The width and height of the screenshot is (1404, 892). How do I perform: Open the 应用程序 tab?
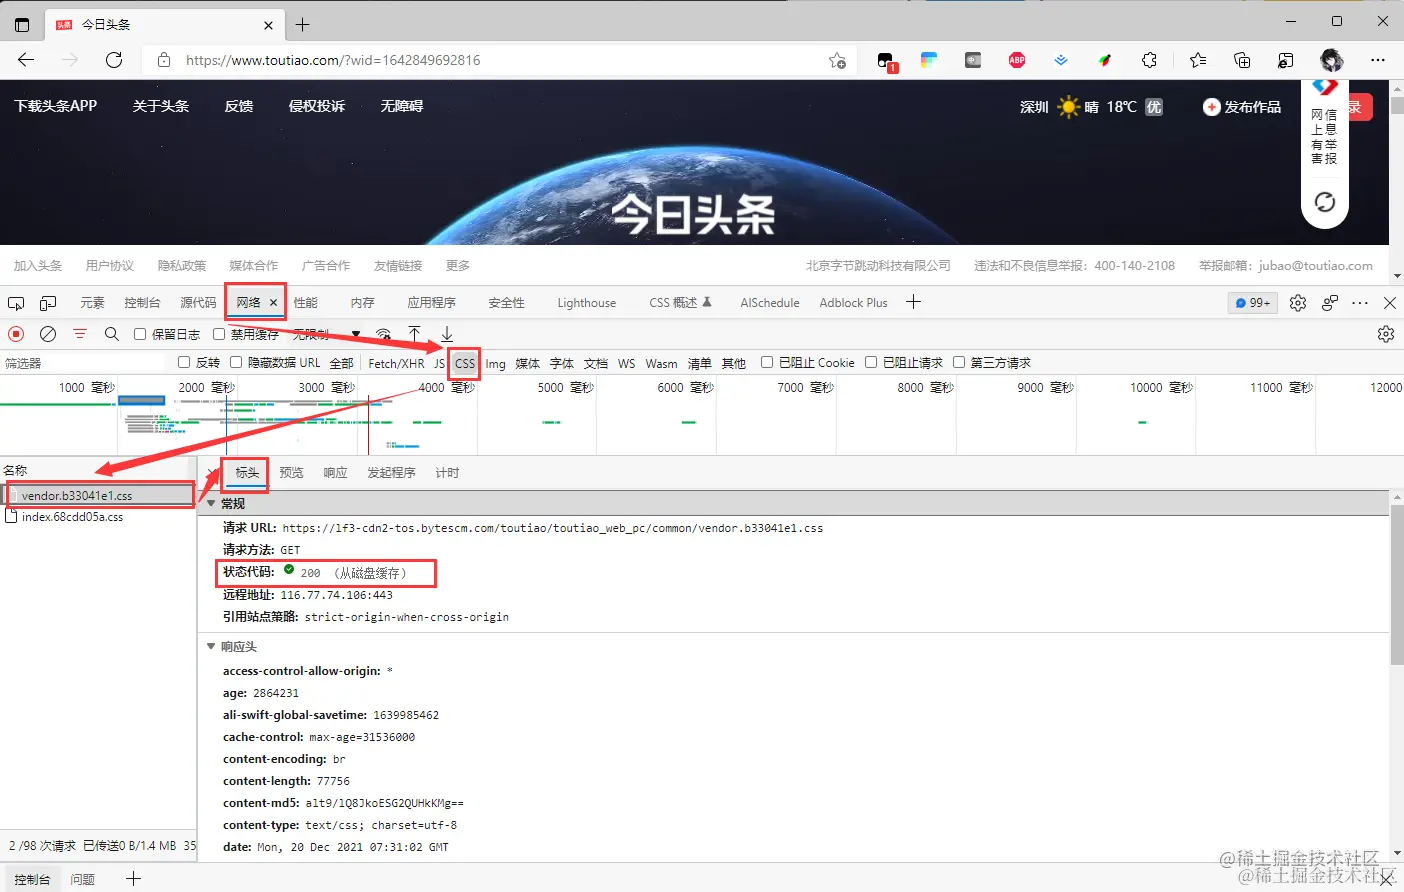(431, 303)
